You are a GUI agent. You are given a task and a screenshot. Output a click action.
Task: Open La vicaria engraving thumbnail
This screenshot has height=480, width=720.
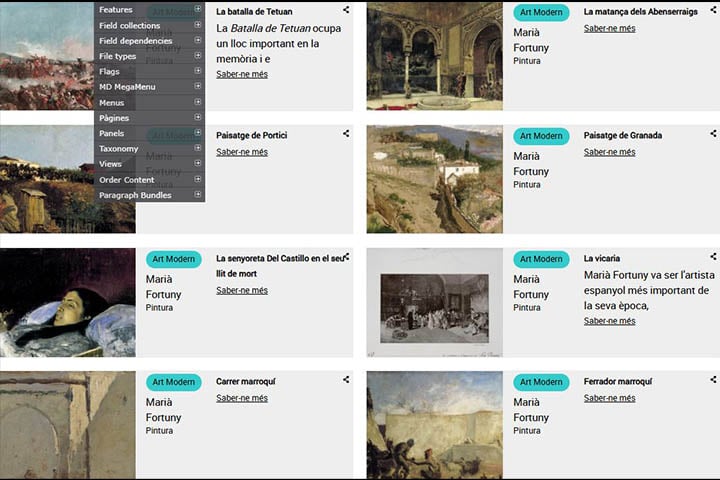click(x=434, y=303)
